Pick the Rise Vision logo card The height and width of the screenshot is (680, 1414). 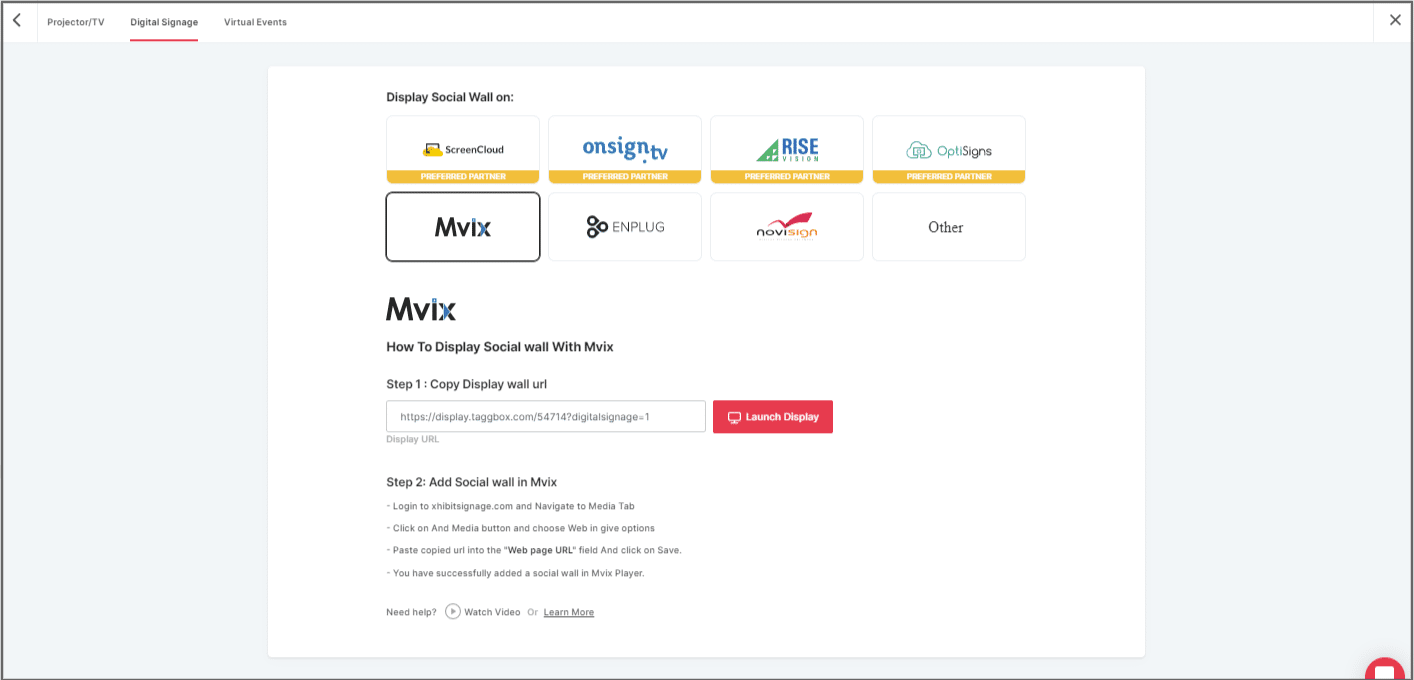coord(787,149)
